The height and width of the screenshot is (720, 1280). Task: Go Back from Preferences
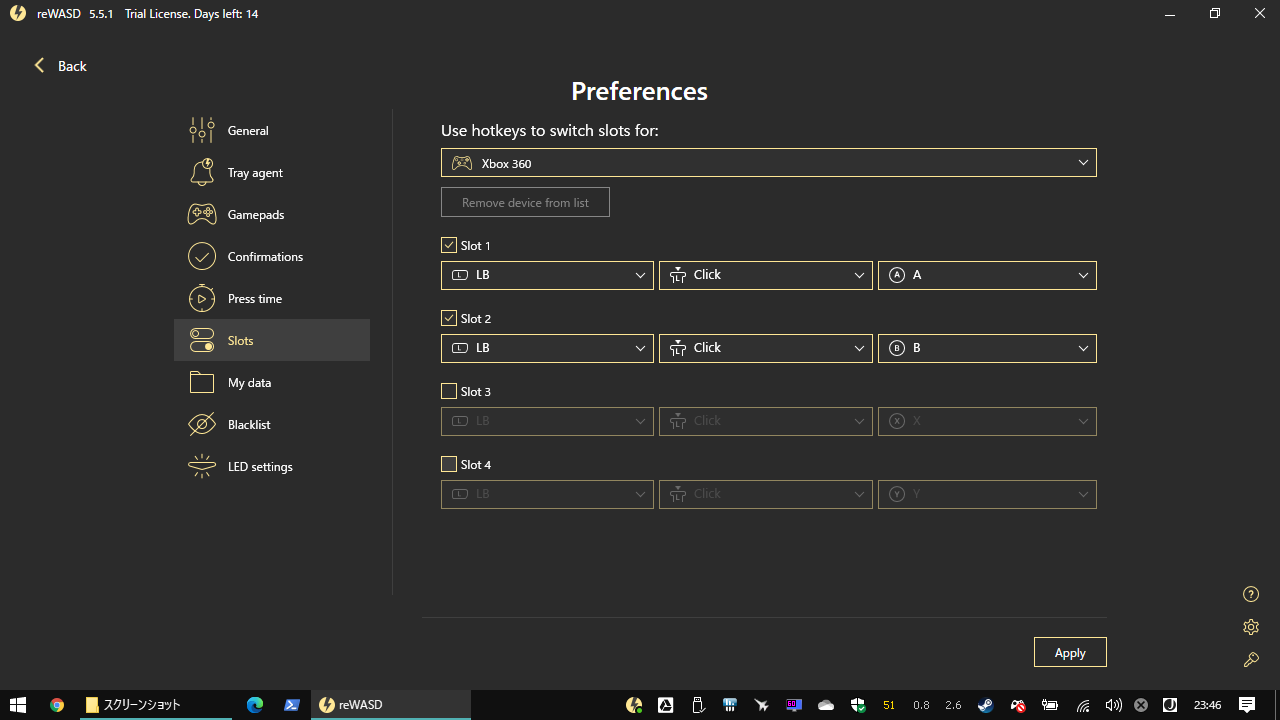pos(59,66)
